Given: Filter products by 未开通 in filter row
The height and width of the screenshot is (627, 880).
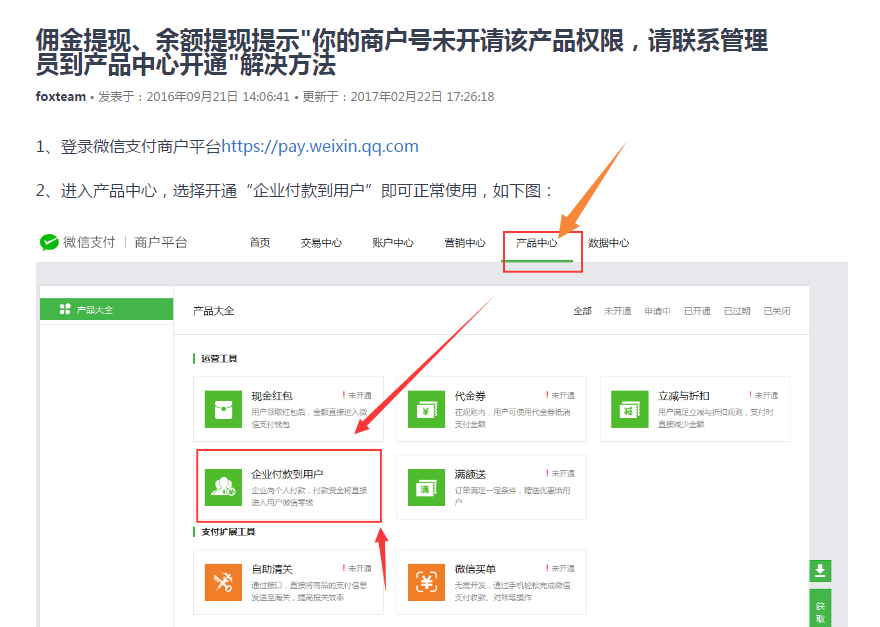Looking at the screenshot, I should (x=617, y=311).
